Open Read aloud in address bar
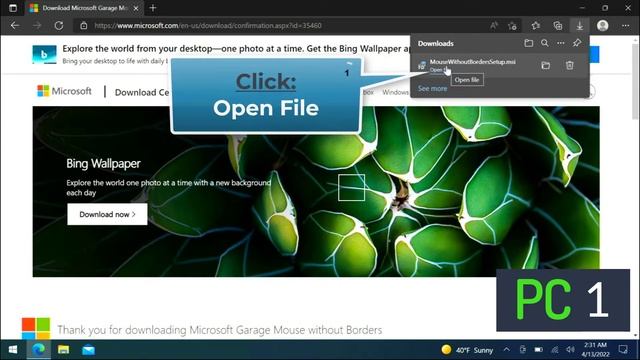The width and height of the screenshot is (640, 360). [494, 25]
